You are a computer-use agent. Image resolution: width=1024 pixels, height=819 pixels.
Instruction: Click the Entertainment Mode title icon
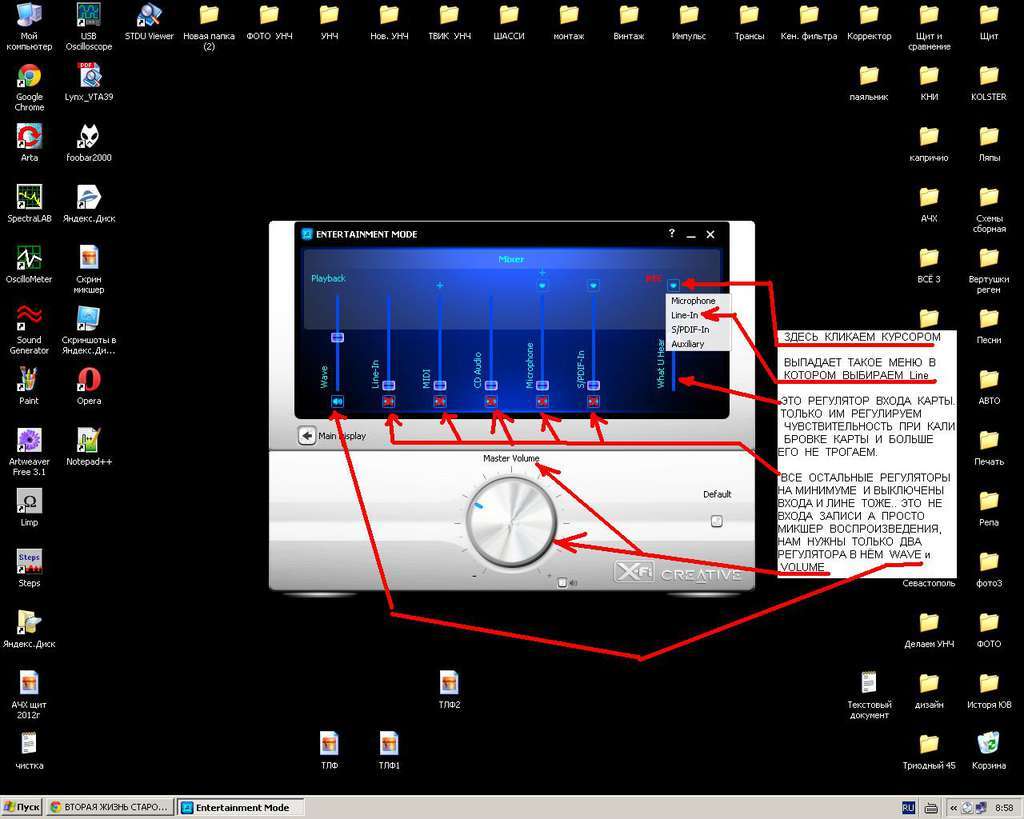(306, 234)
